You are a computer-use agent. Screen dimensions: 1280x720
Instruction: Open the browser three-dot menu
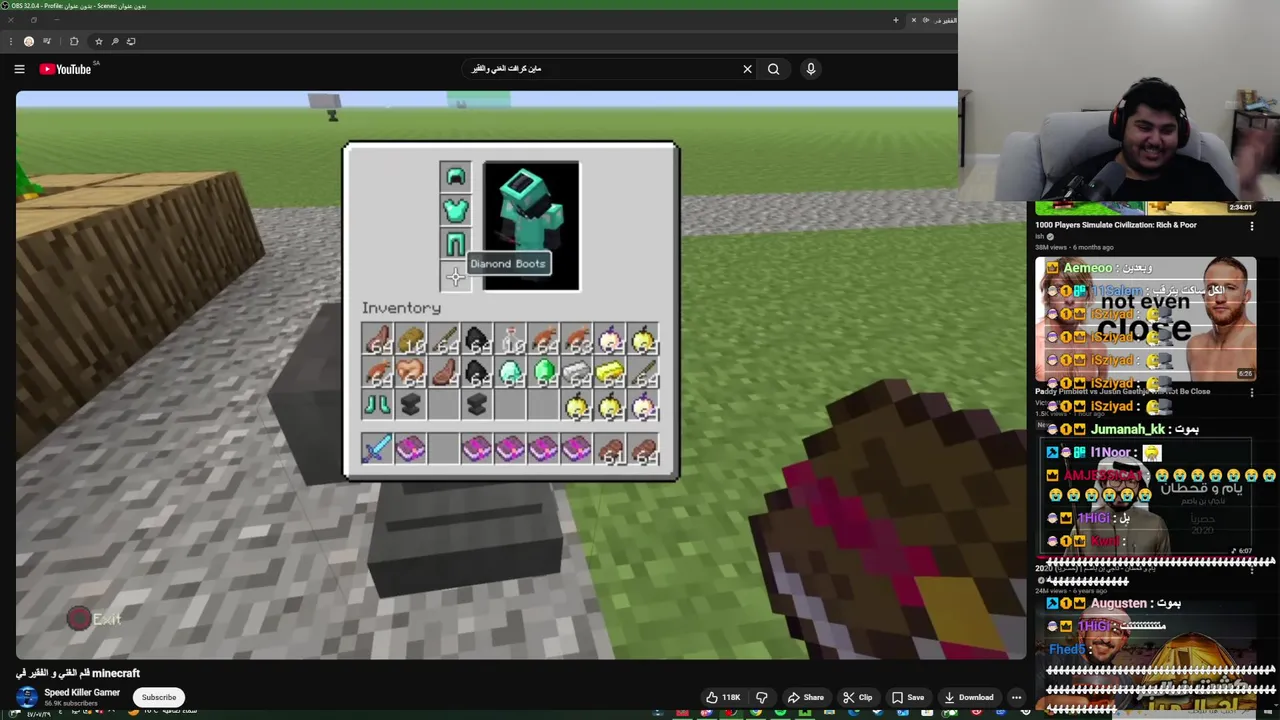point(11,41)
